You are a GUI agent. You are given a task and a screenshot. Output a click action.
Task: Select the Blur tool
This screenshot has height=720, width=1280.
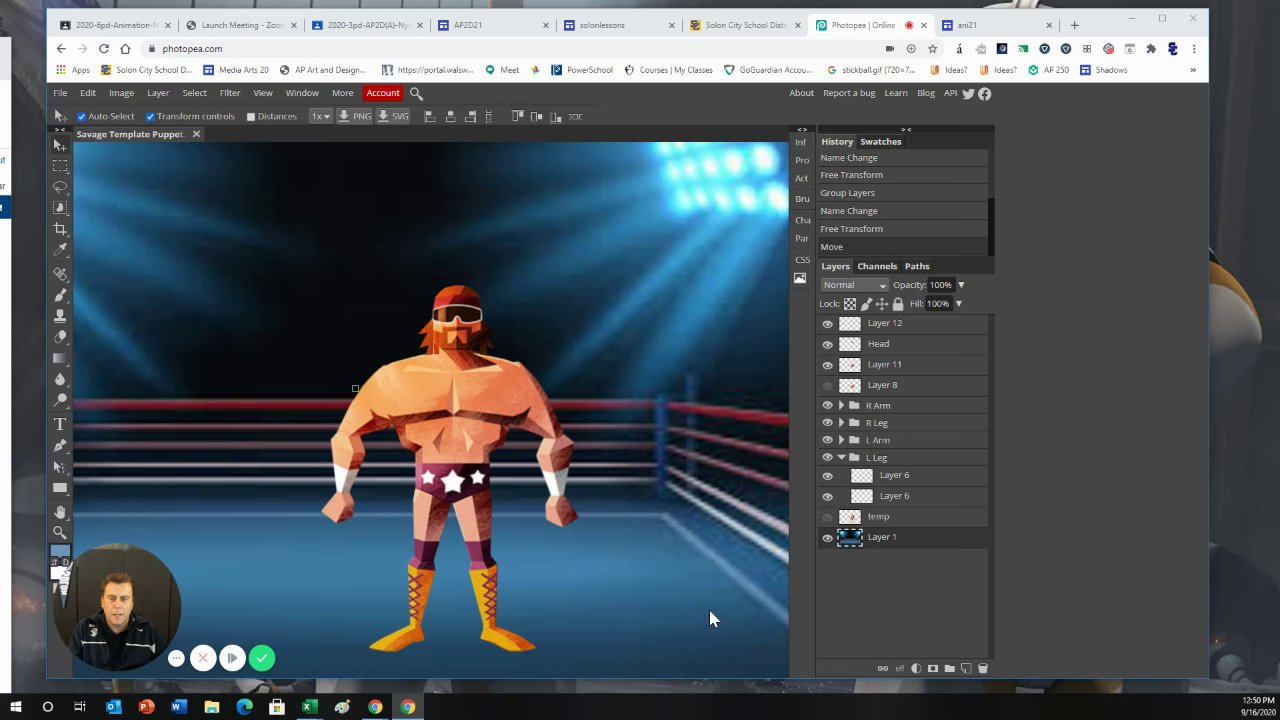60,379
